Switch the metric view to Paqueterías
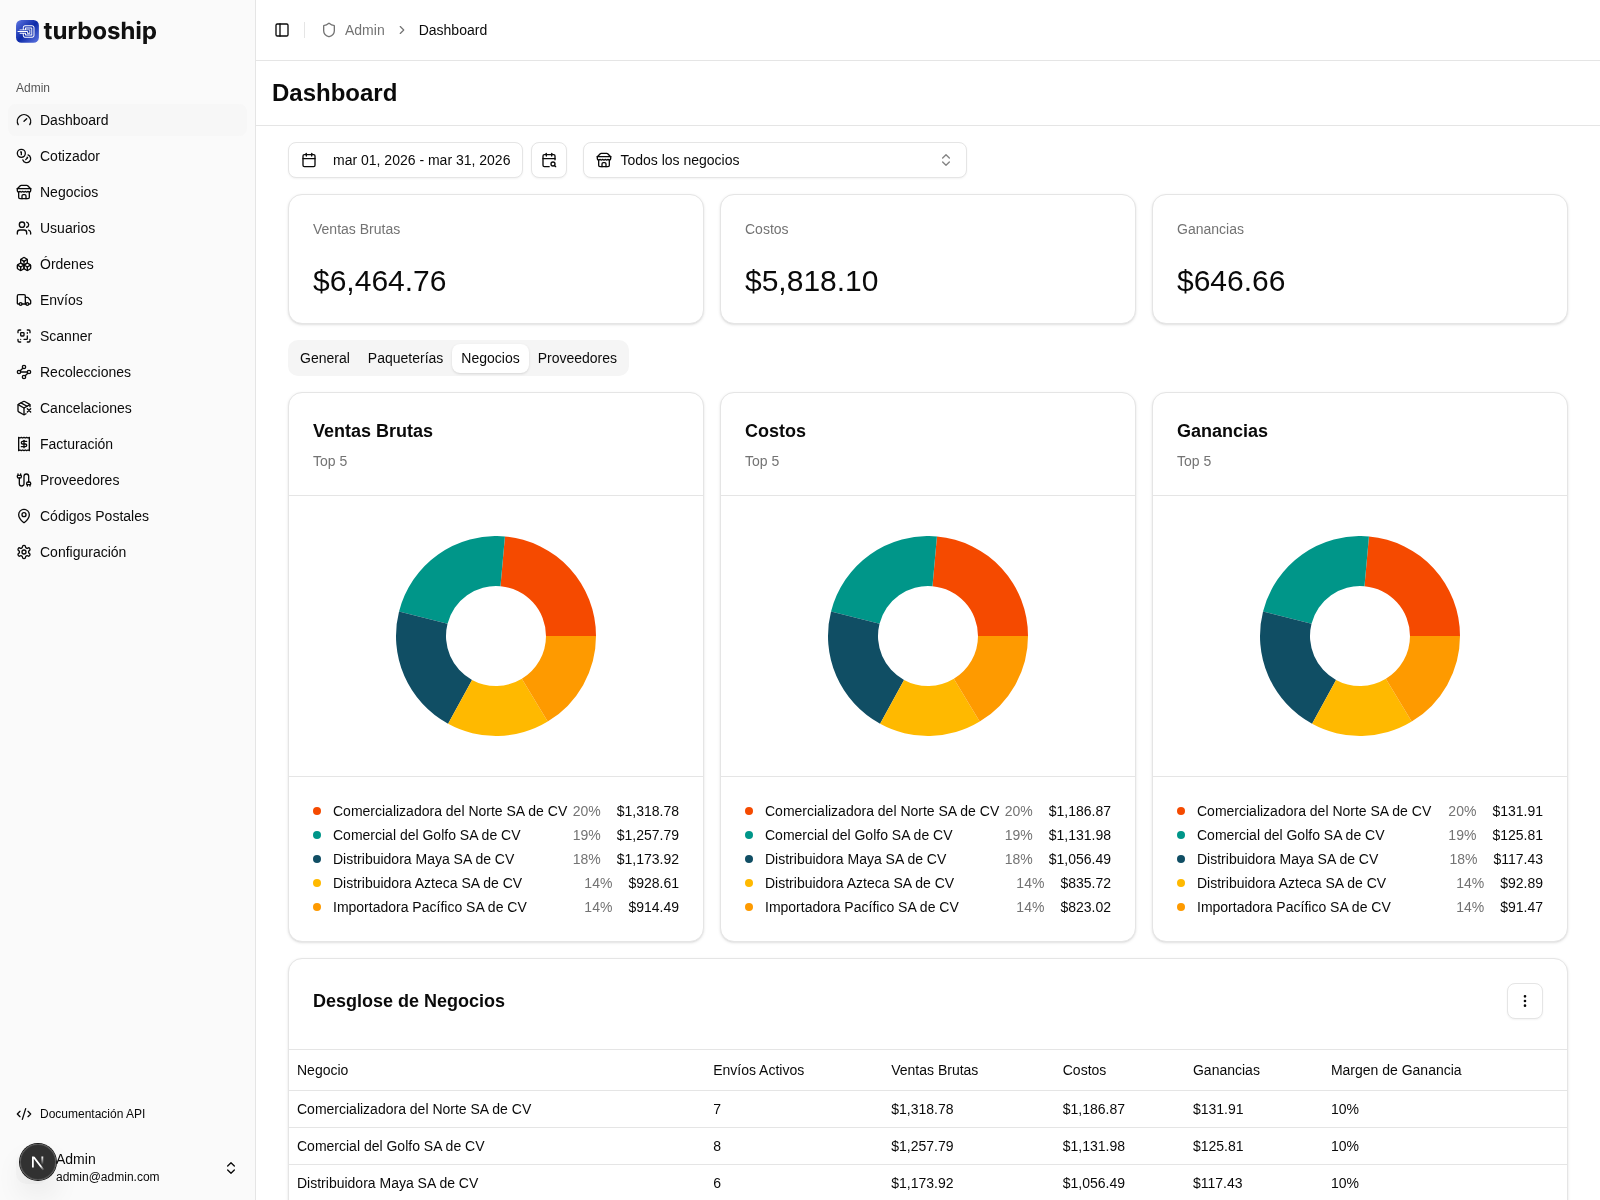 point(405,358)
